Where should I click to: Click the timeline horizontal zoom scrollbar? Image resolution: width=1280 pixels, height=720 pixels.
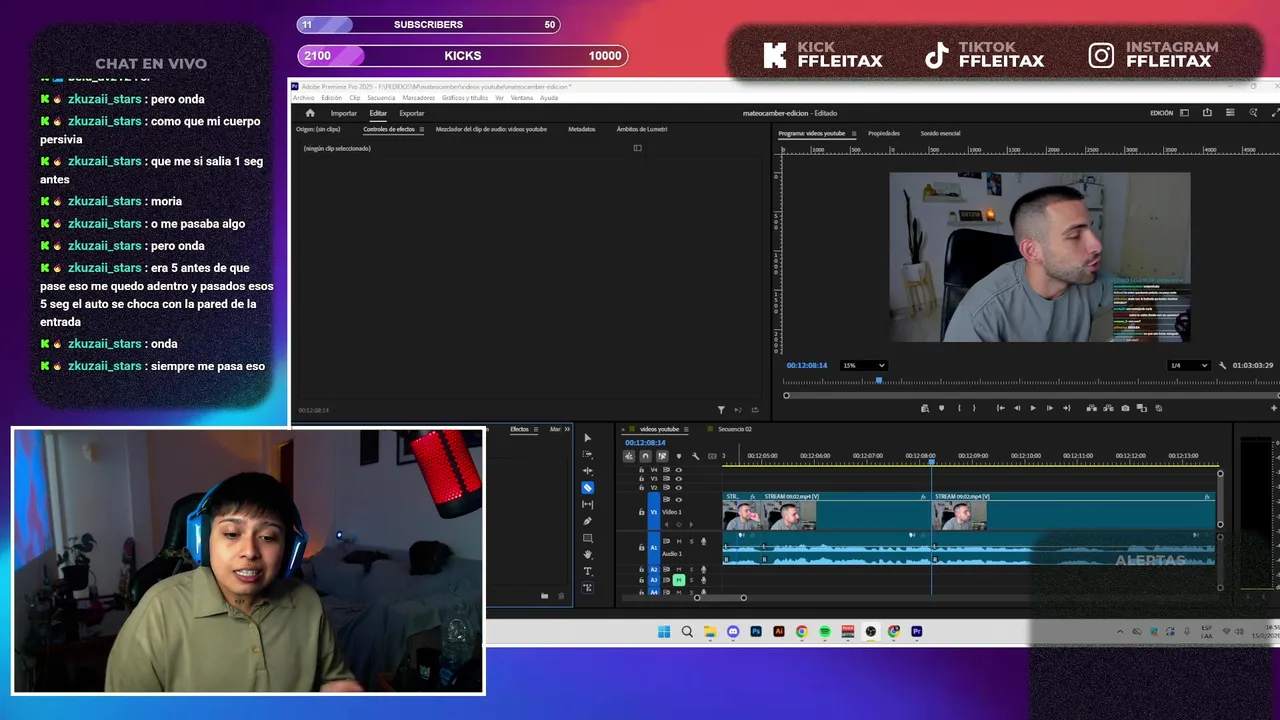[x=720, y=598]
